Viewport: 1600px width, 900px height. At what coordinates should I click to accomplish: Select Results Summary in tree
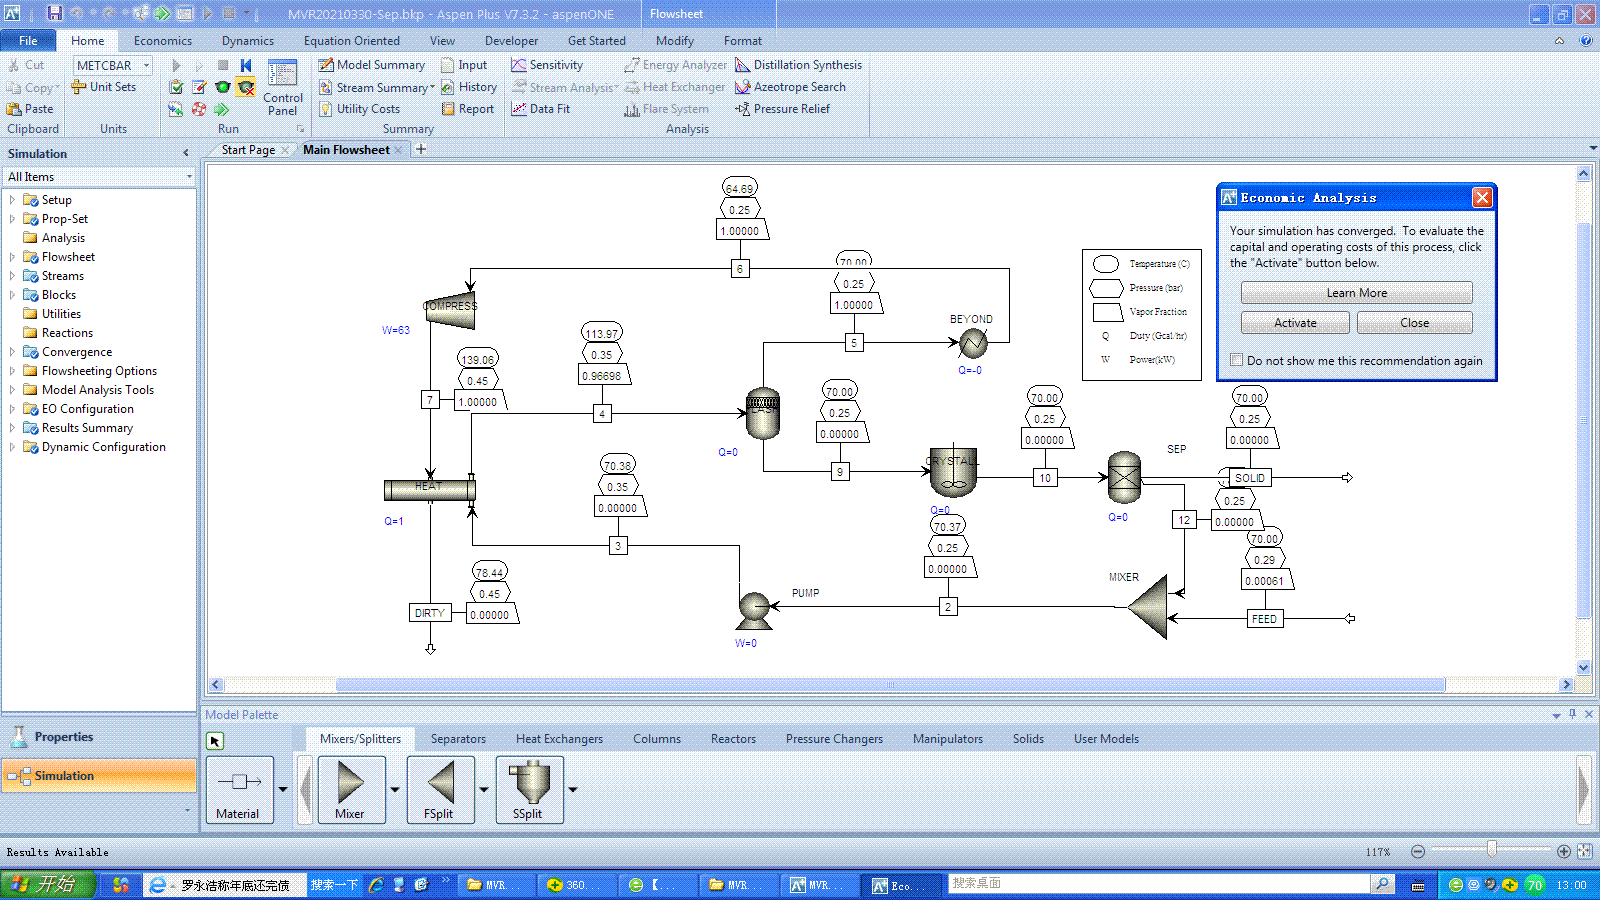(x=87, y=428)
